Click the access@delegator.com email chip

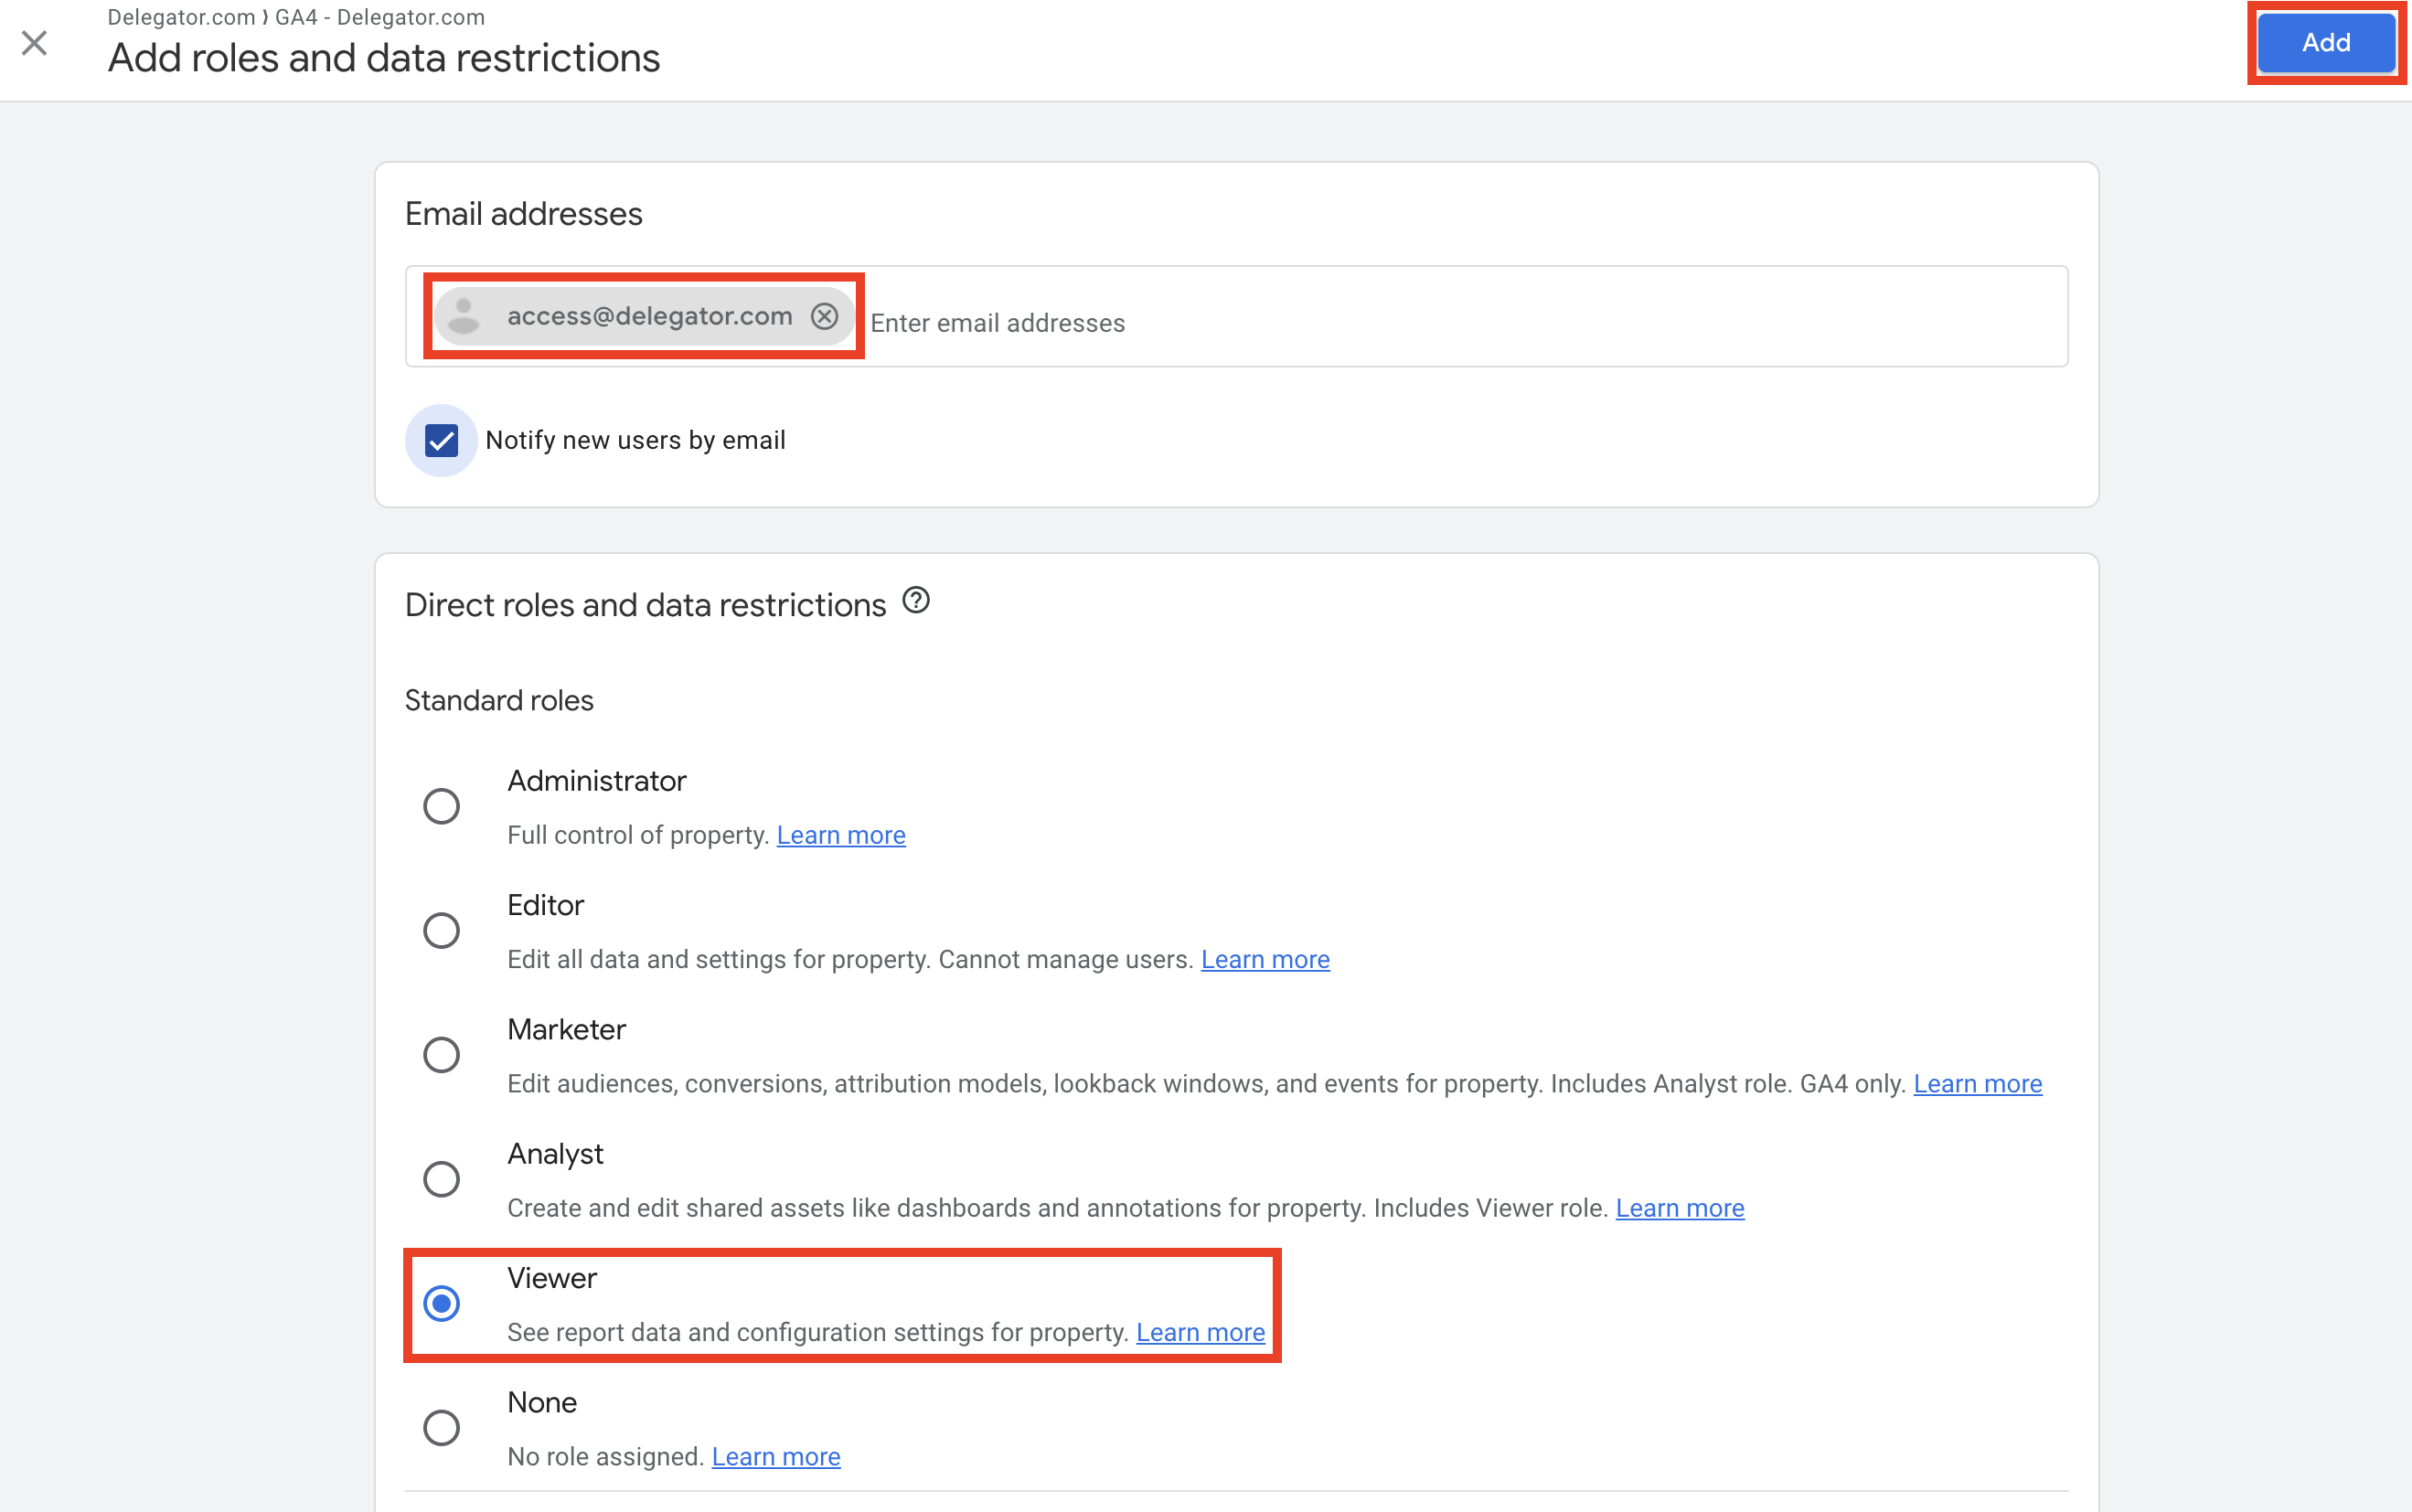[644, 316]
